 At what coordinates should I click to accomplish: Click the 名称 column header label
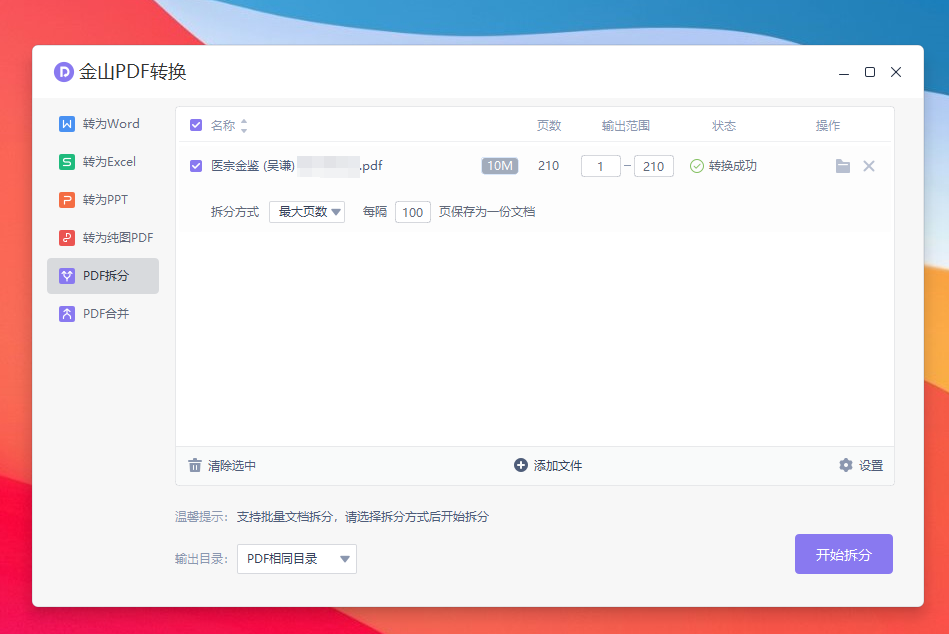[x=223, y=126]
